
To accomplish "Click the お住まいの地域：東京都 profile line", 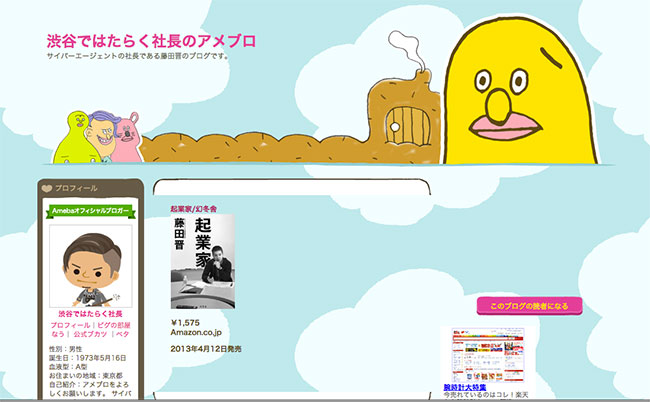I will 86,376.
